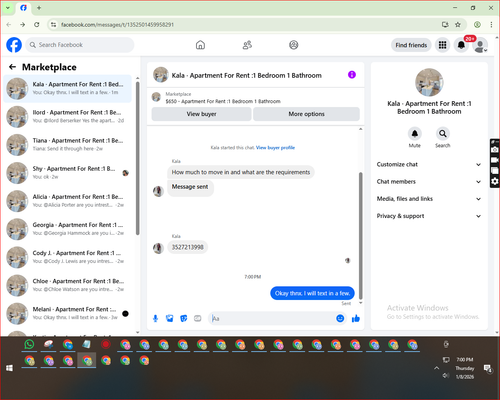
Task: Open WhatsApp from the taskbar
Action: 29,344
